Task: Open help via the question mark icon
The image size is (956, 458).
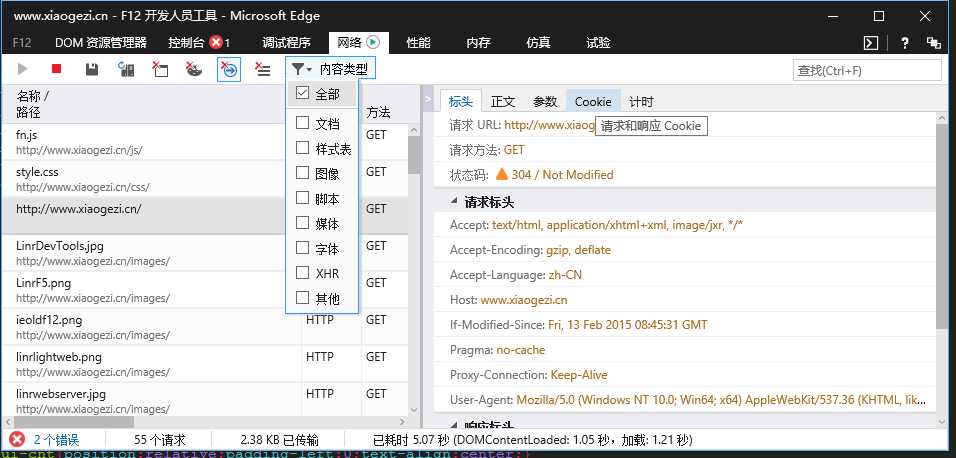Action: [905, 43]
